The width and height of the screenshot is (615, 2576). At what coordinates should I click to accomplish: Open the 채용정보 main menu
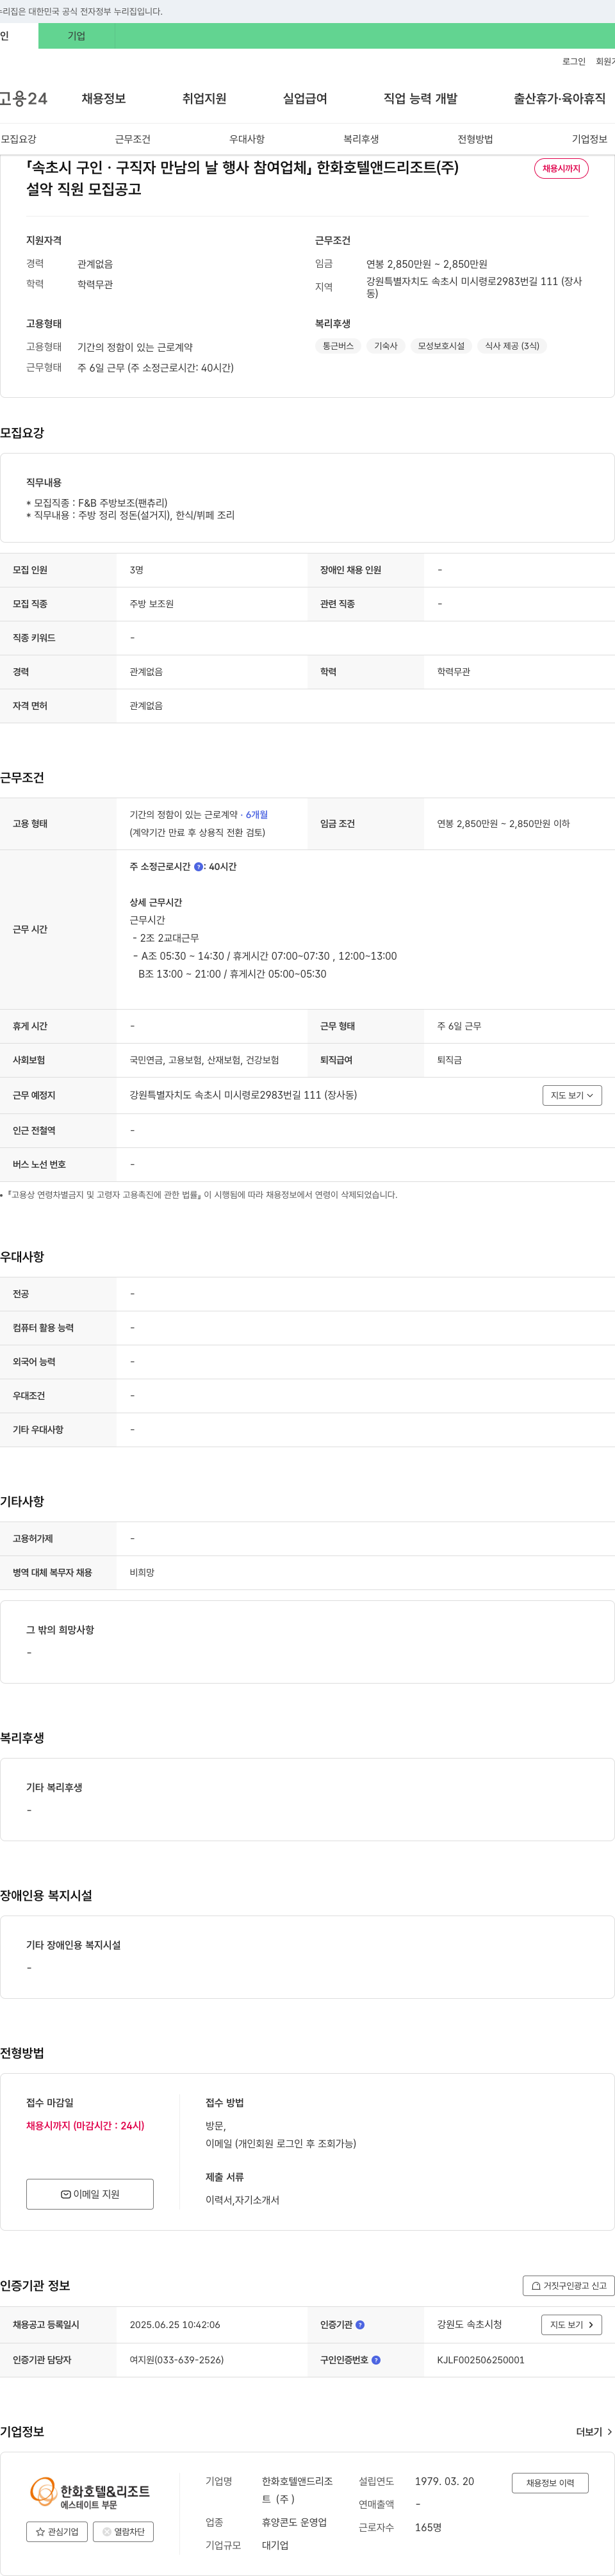(104, 98)
